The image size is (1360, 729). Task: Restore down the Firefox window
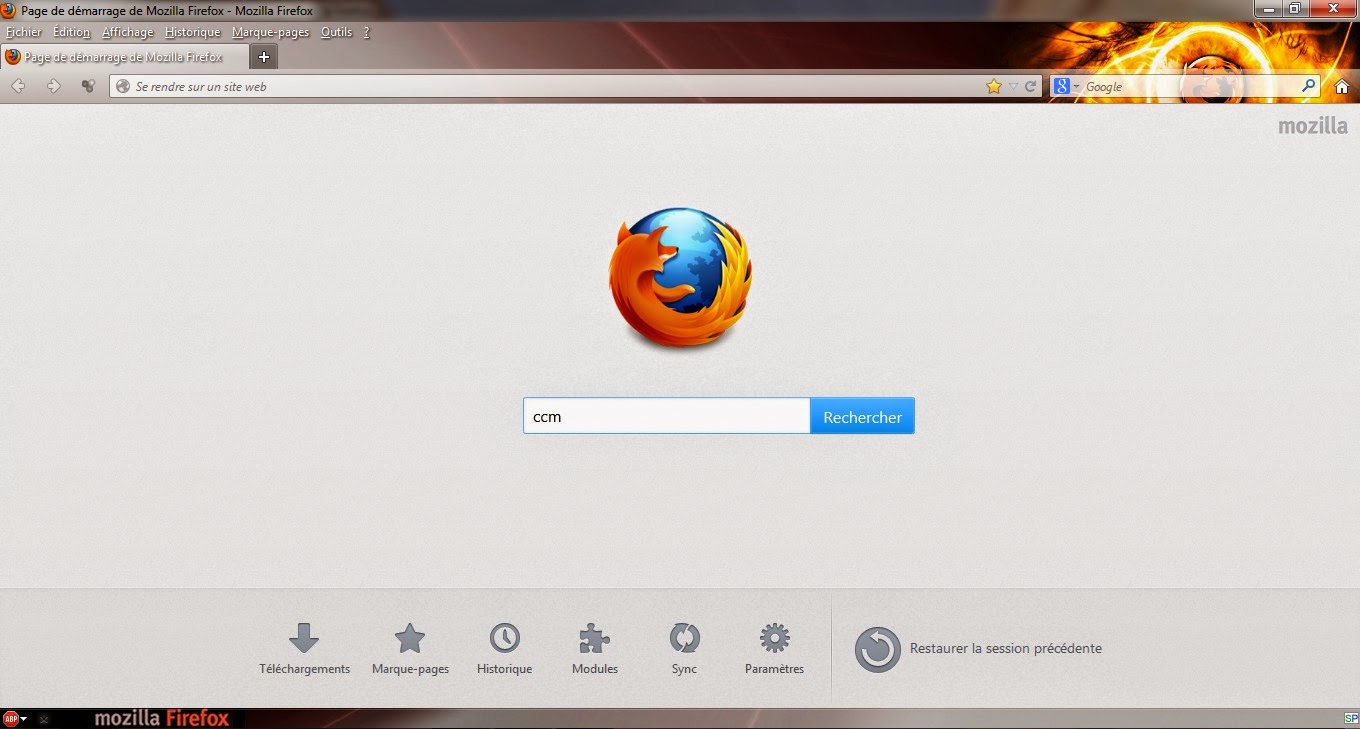(x=1295, y=9)
